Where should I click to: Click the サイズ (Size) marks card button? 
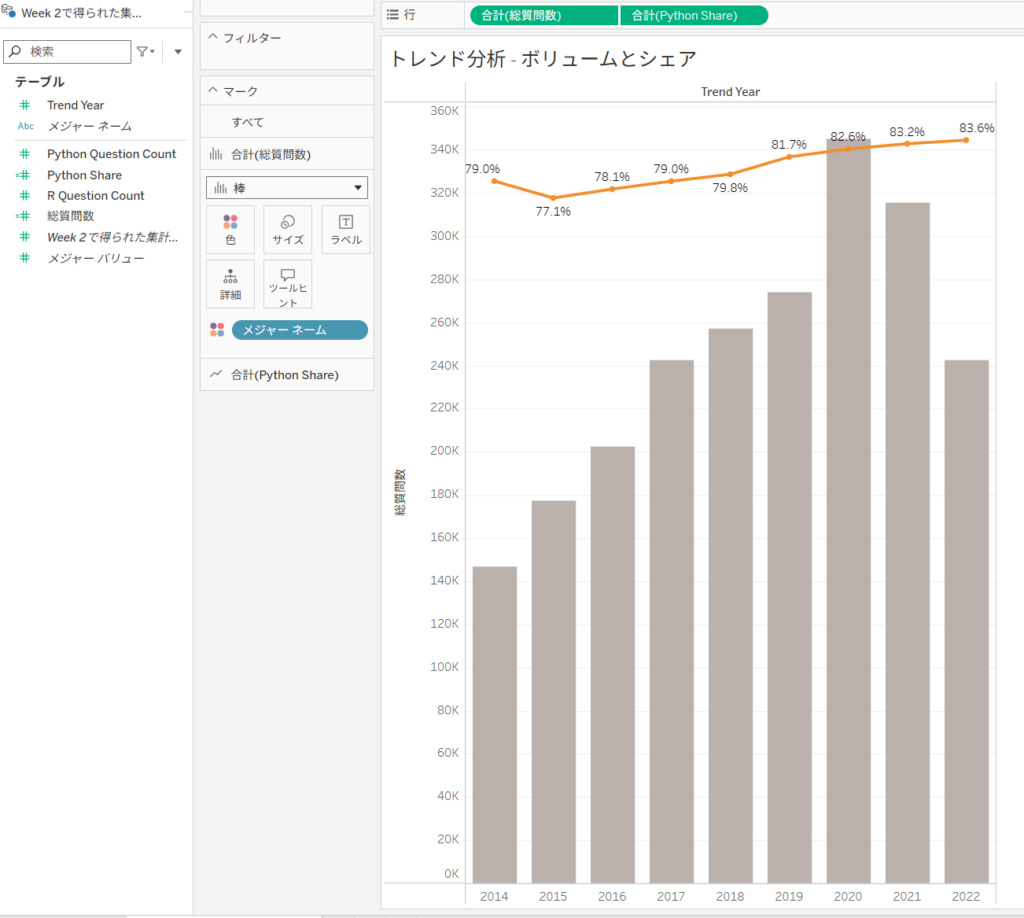[287, 229]
